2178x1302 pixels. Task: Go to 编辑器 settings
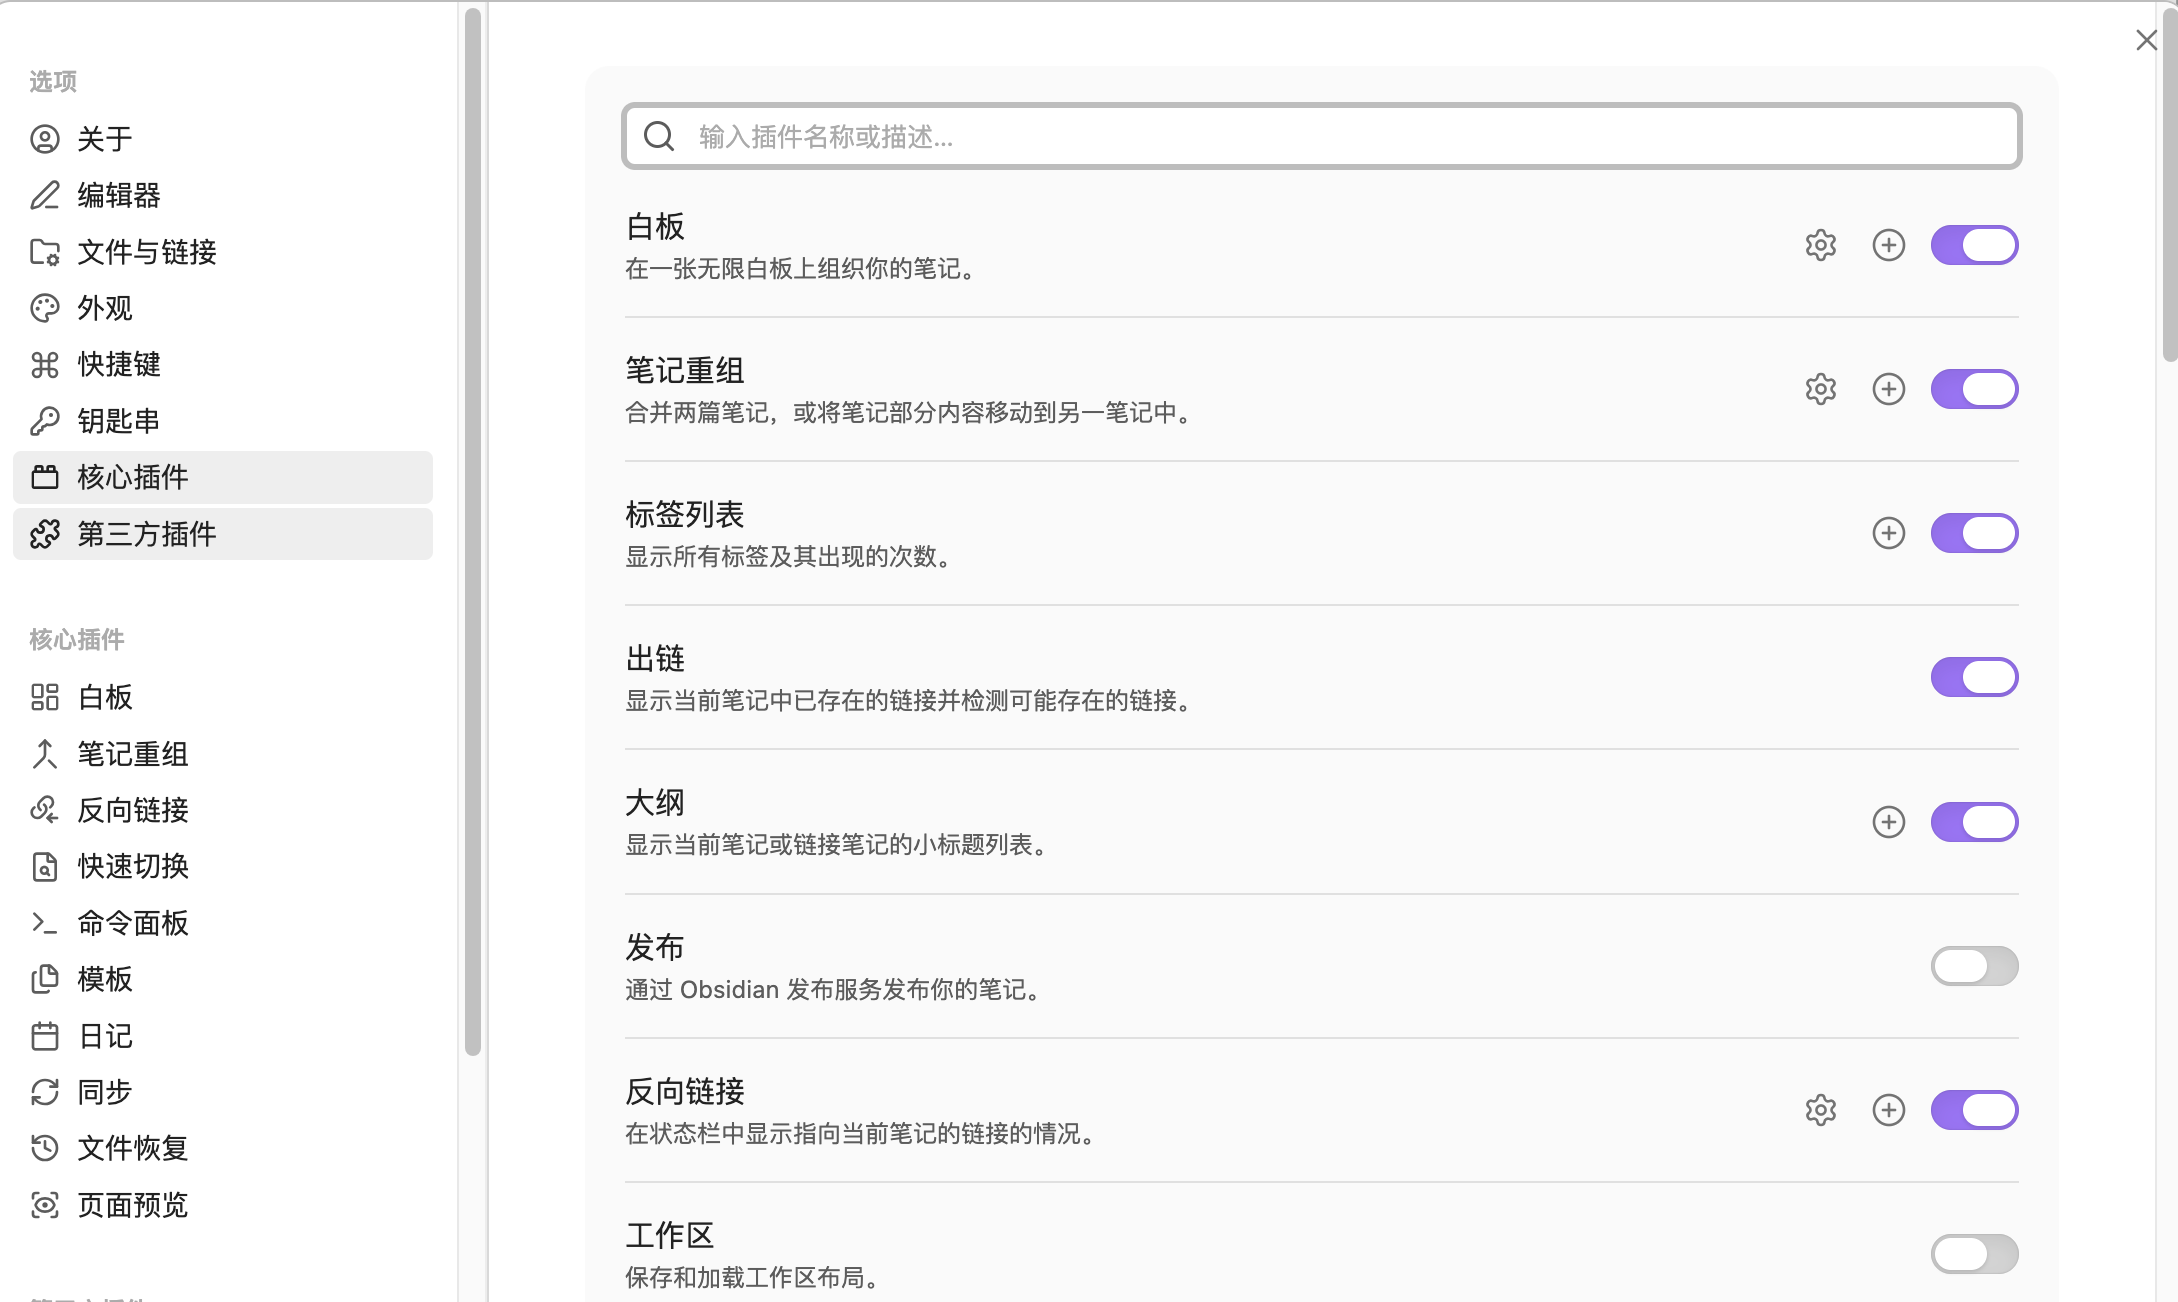pos(223,195)
